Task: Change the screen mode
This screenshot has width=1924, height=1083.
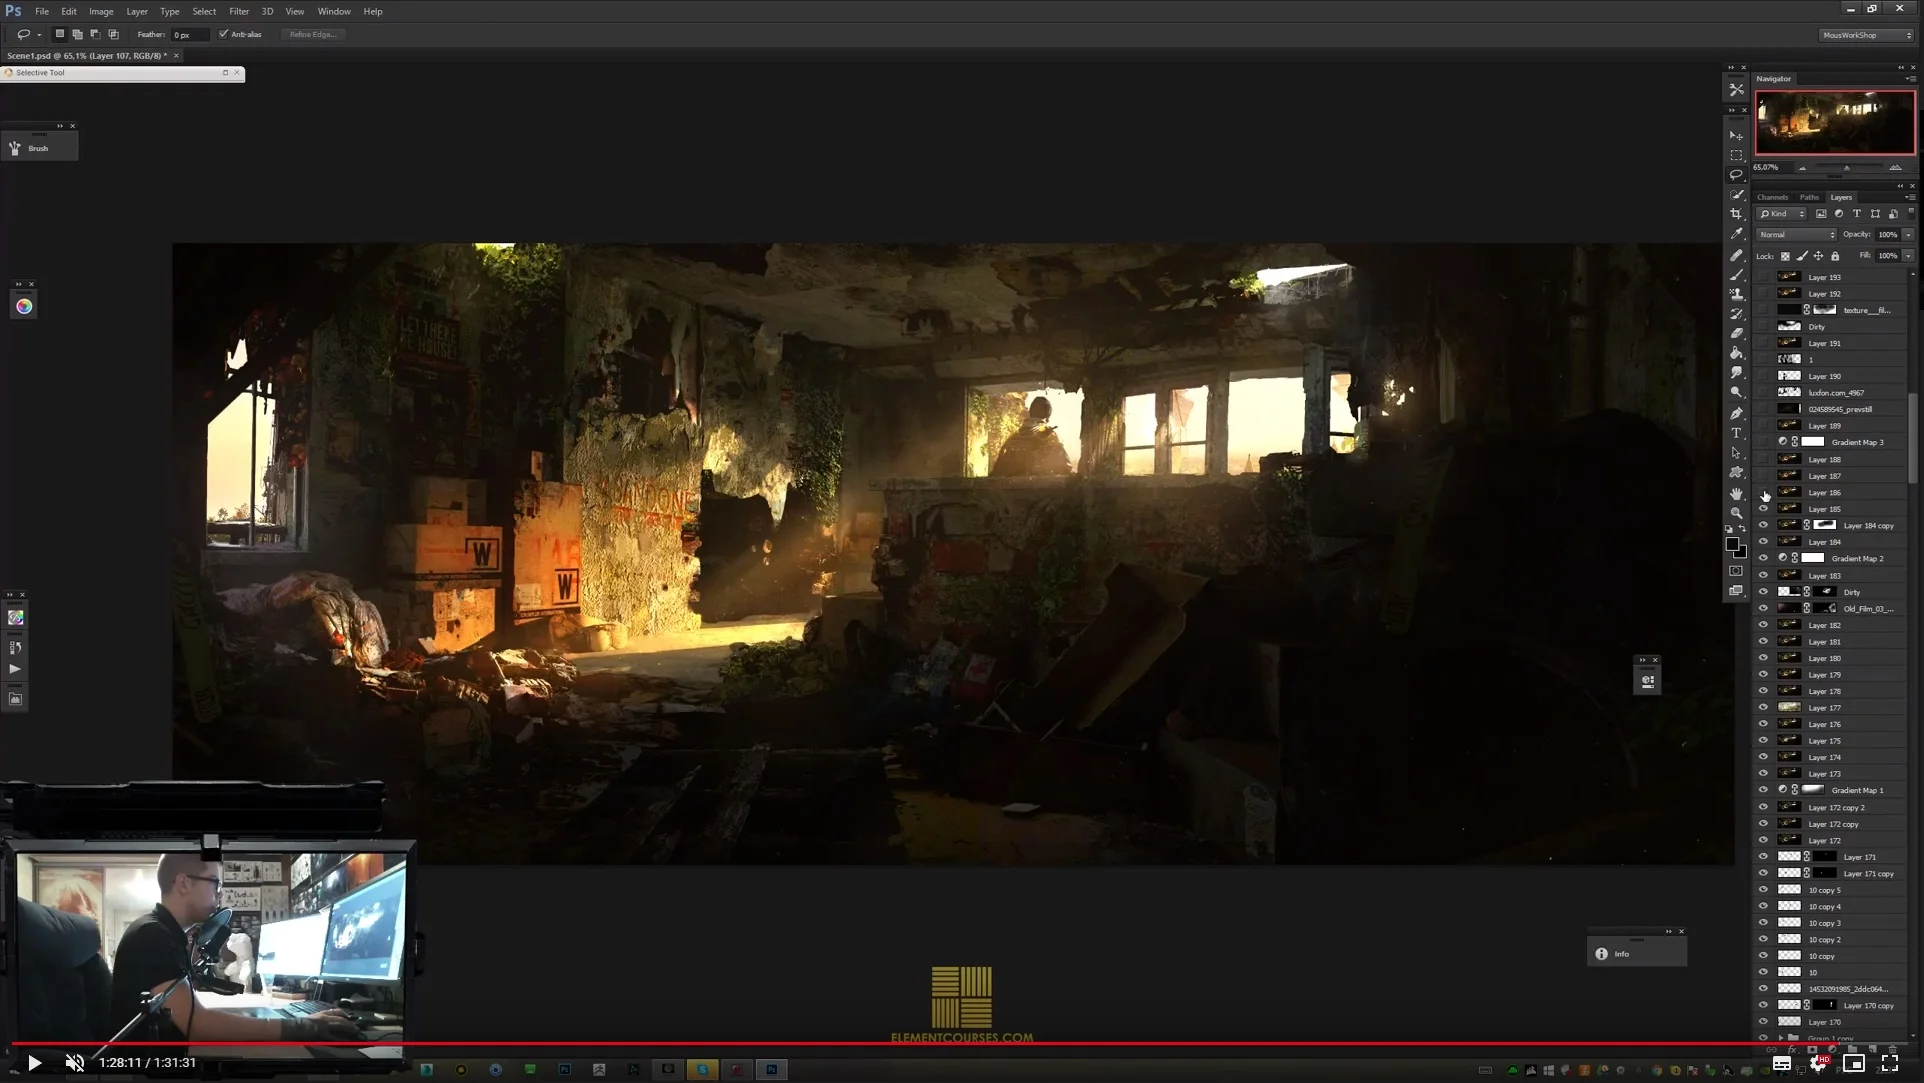Action: [1736, 591]
